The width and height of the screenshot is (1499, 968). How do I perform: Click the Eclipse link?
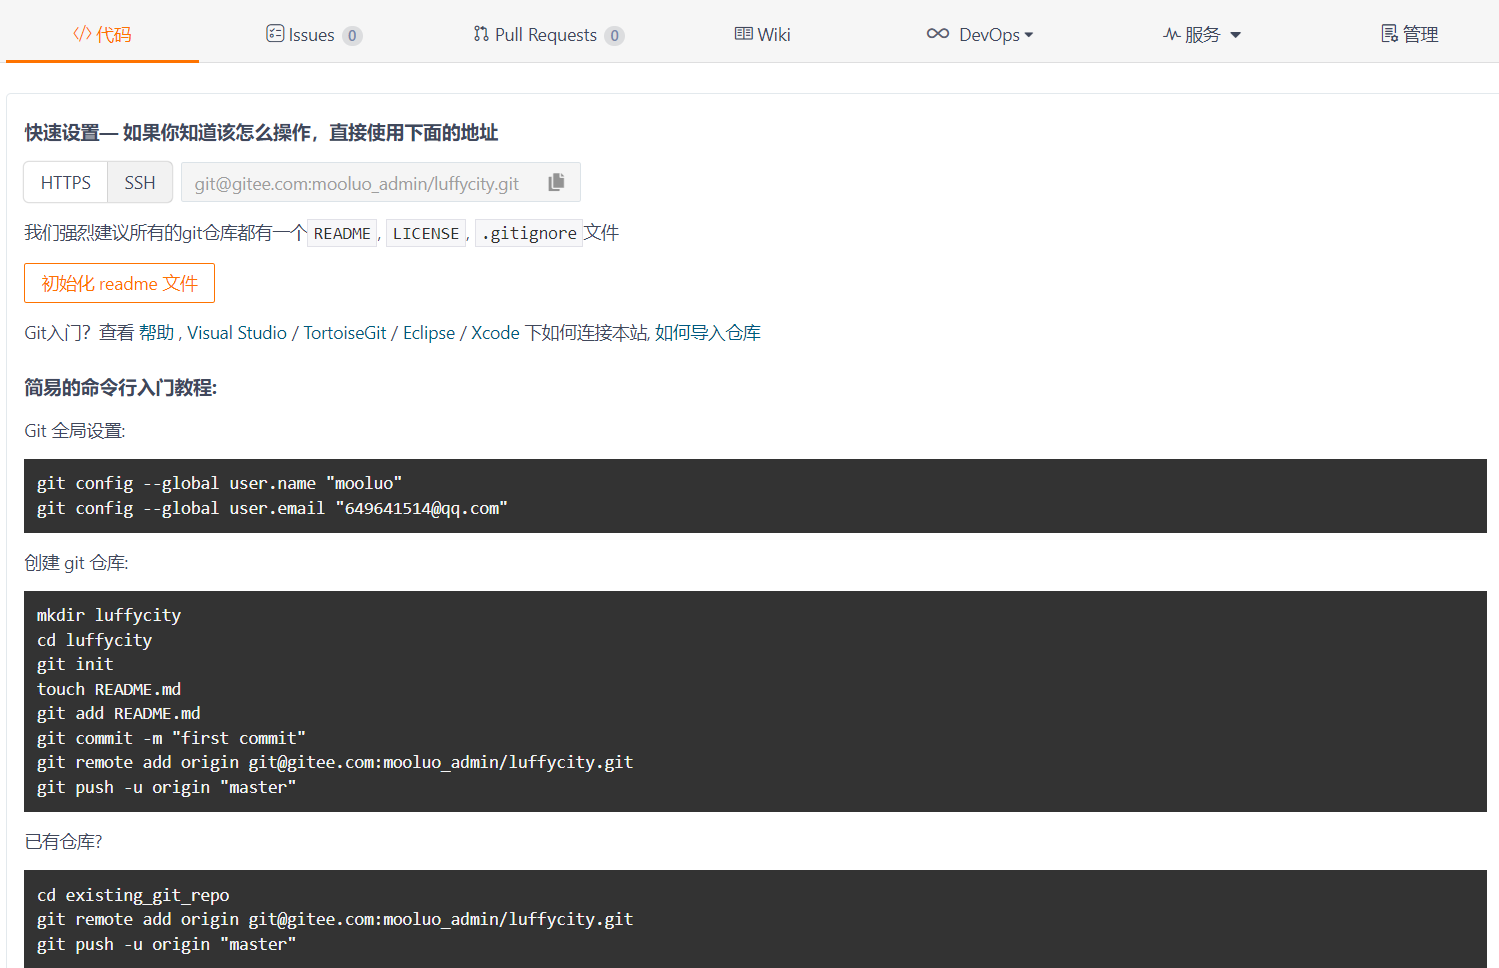click(428, 332)
